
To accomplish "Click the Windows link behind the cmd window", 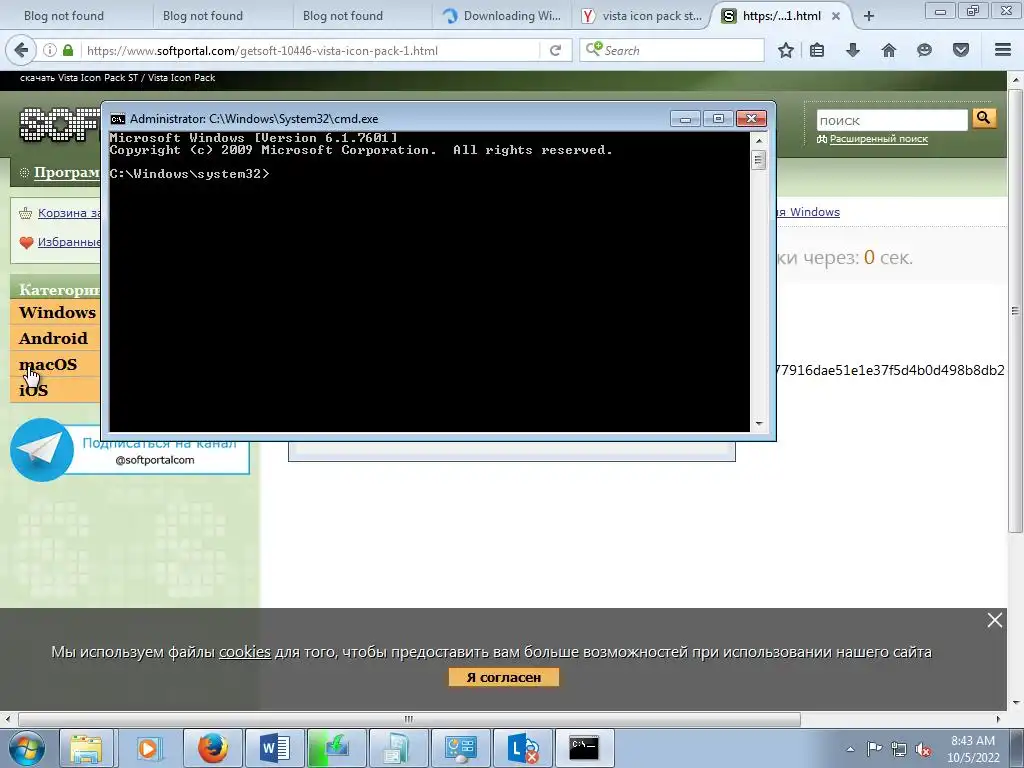I will click(x=814, y=212).
